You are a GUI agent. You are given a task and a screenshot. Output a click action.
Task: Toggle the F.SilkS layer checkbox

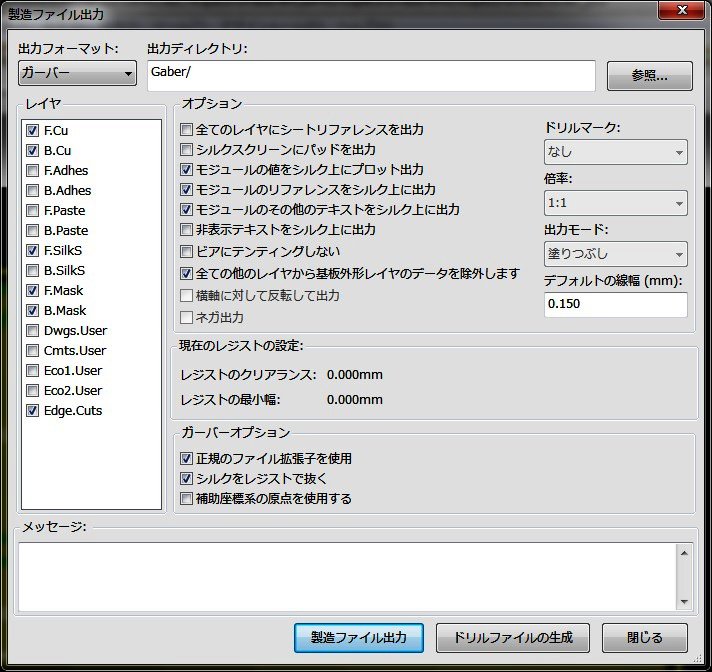click(x=32, y=251)
